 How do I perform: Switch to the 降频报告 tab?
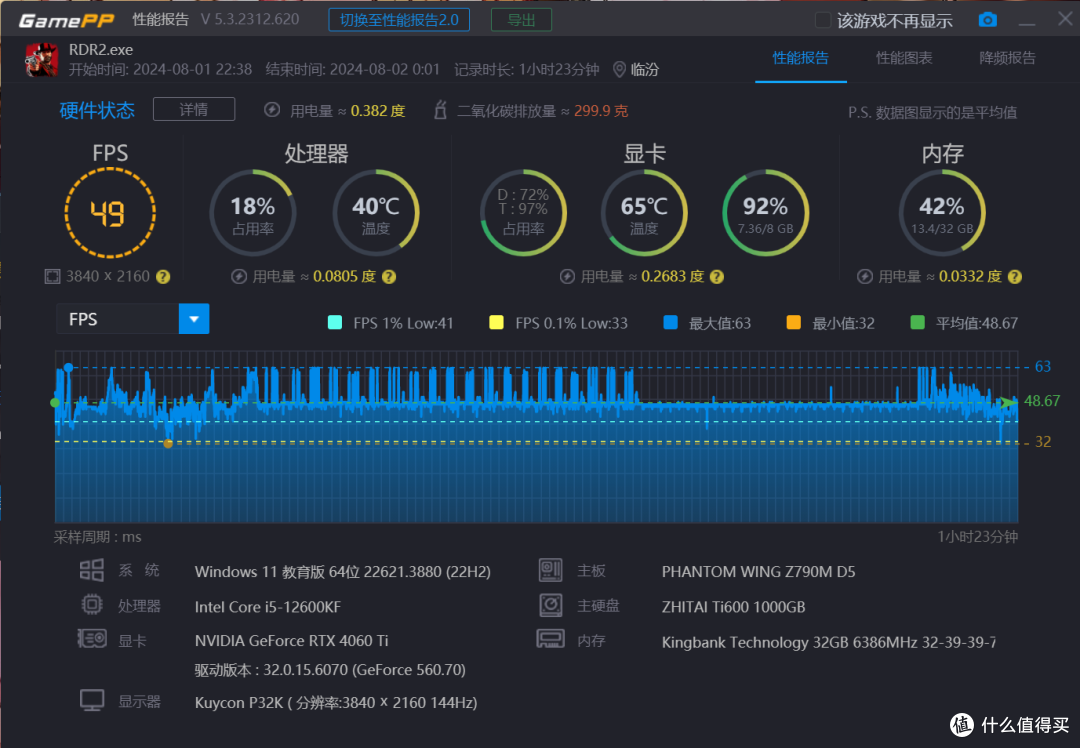[1007, 58]
